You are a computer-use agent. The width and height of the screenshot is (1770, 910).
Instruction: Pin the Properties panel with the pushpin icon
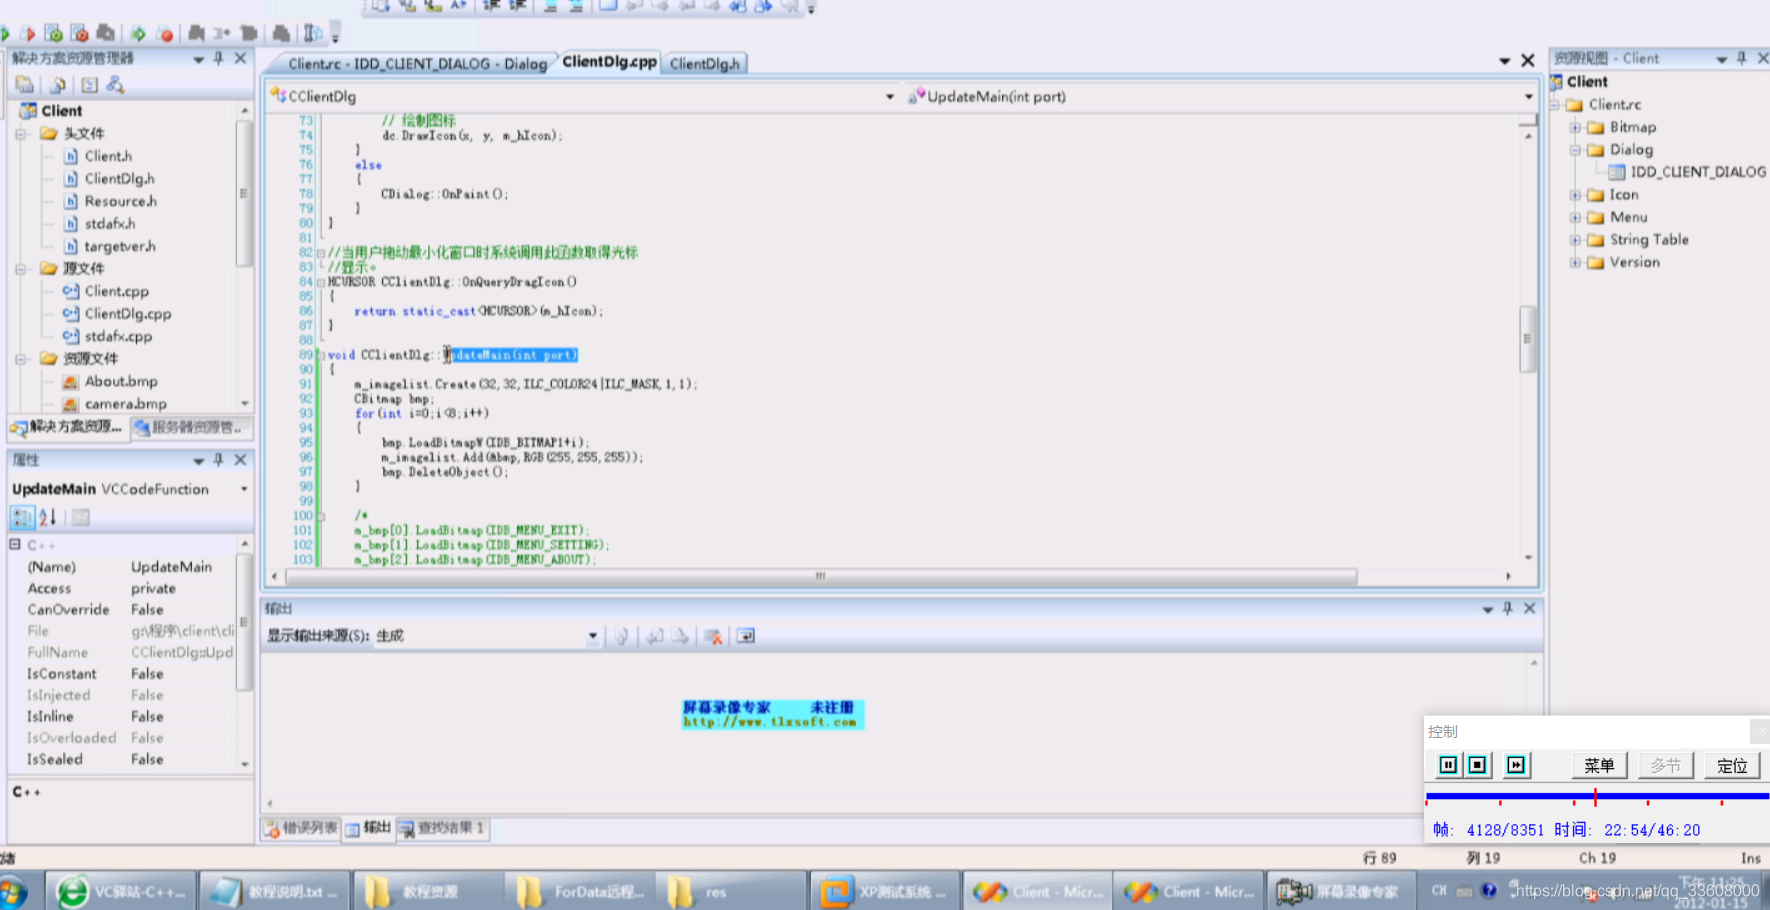[219, 460]
